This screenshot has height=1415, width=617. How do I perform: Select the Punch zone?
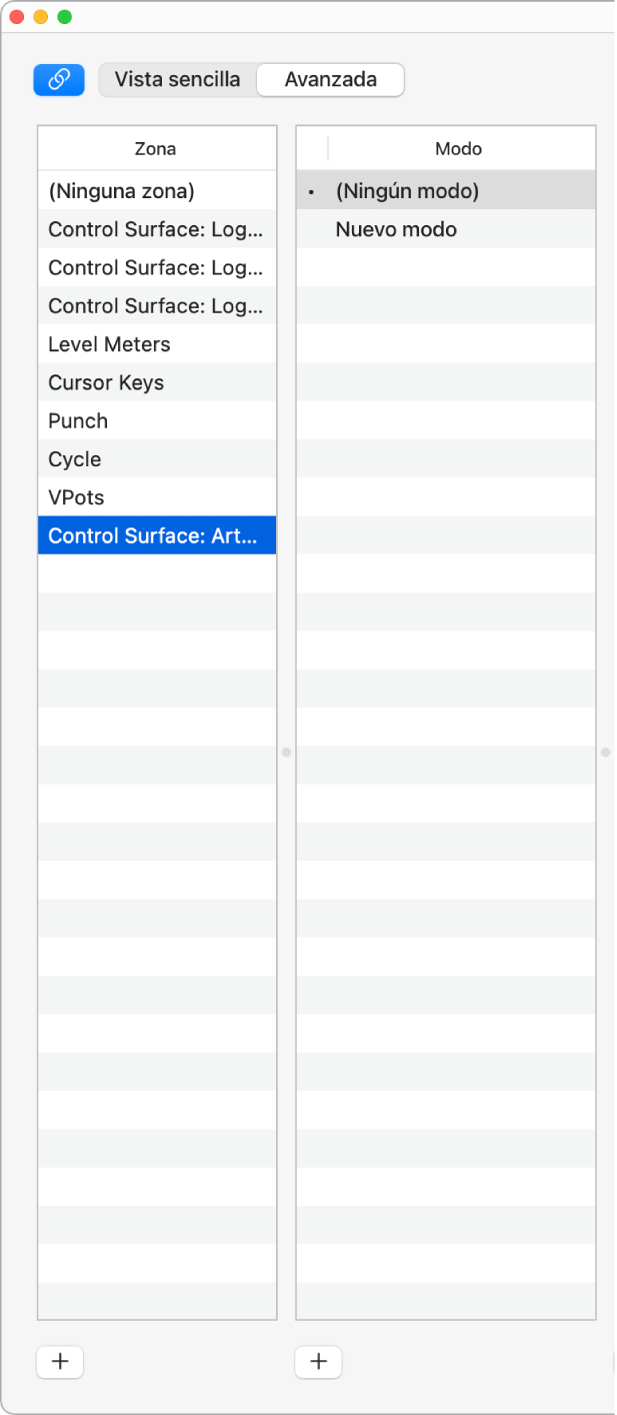(x=78, y=421)
